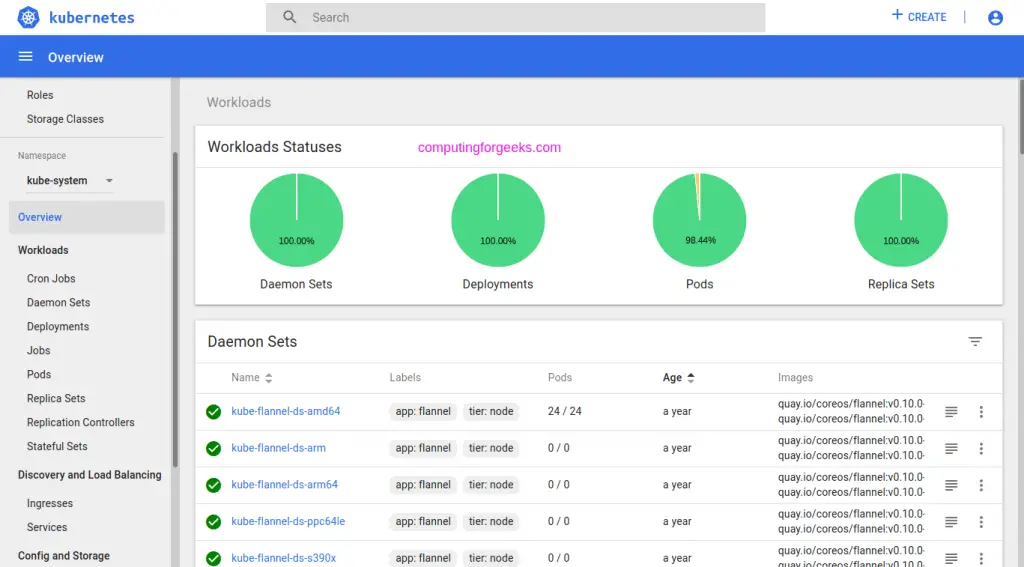This screenshot has width=1024, height=567.
Task: Open the kube-flannel-ds-s390x daemon set link
Action: (x=283, y=558)
